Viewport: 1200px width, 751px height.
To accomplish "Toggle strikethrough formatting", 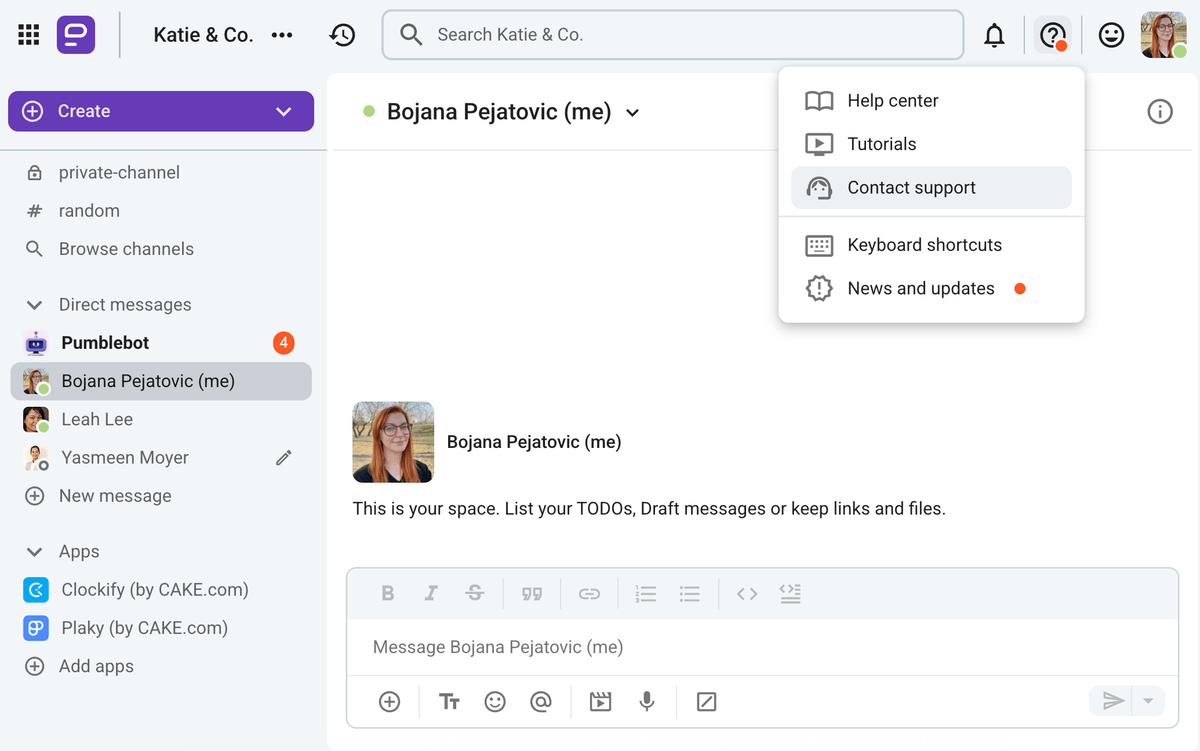I will [475, 594].
